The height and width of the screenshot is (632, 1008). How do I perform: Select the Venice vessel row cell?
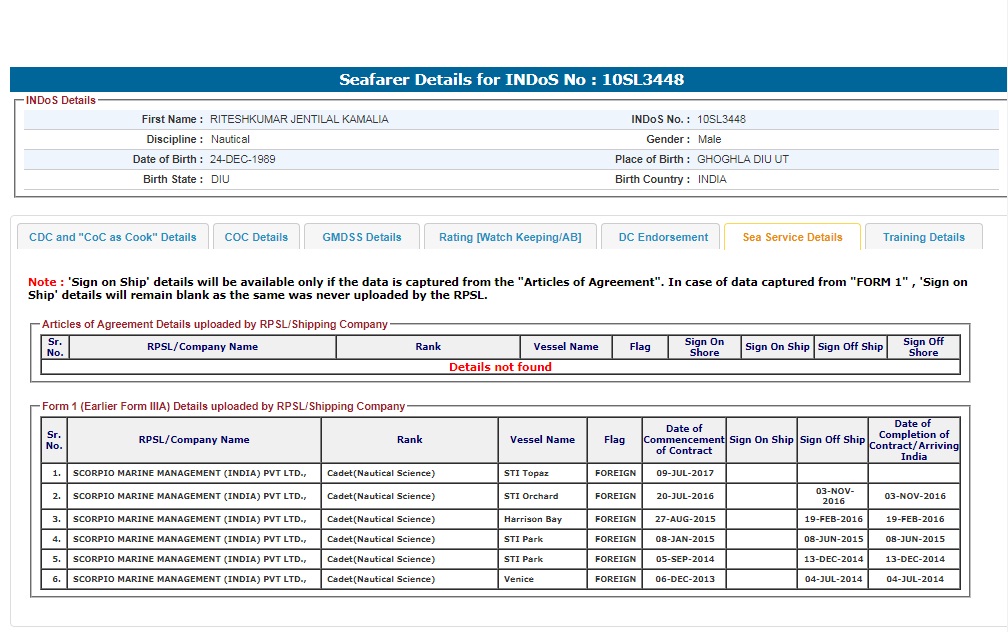coord(519,579)
